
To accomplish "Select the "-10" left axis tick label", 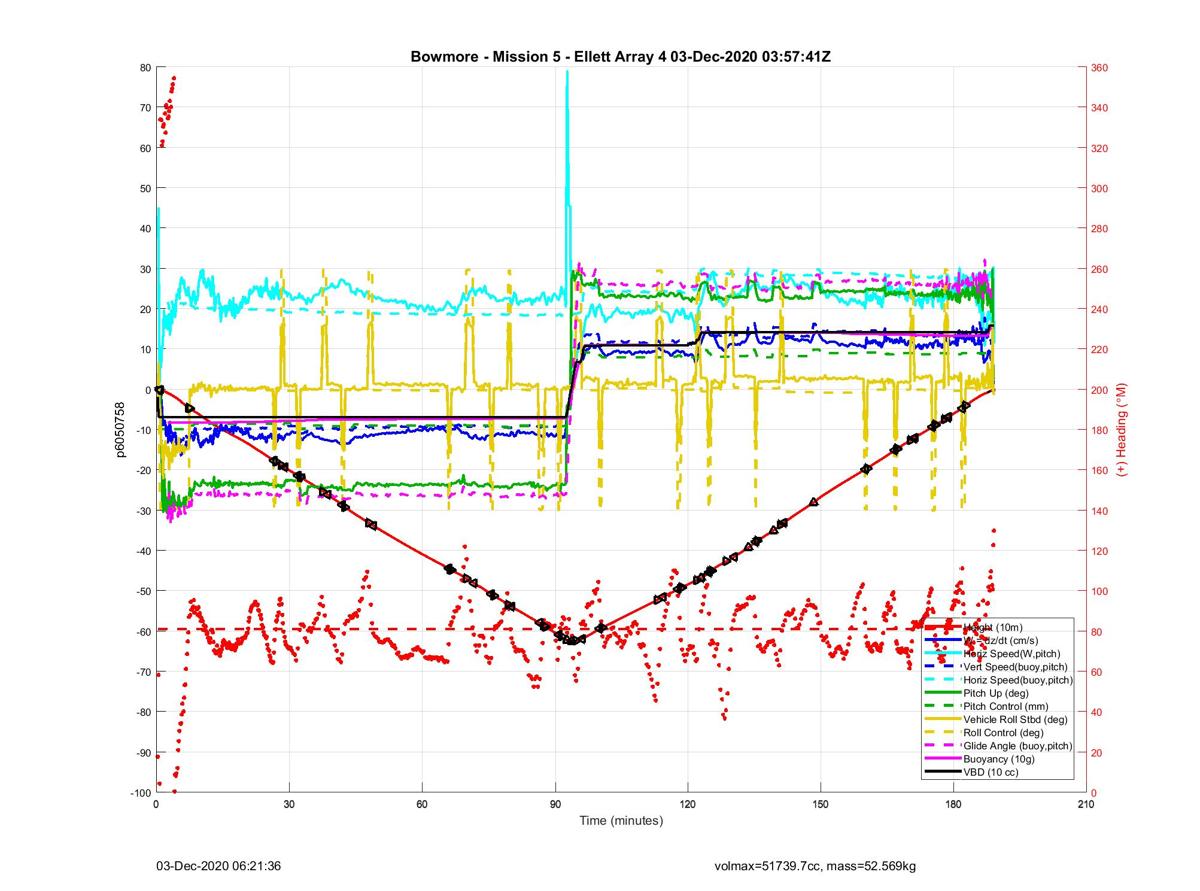I will coord(142,430).
